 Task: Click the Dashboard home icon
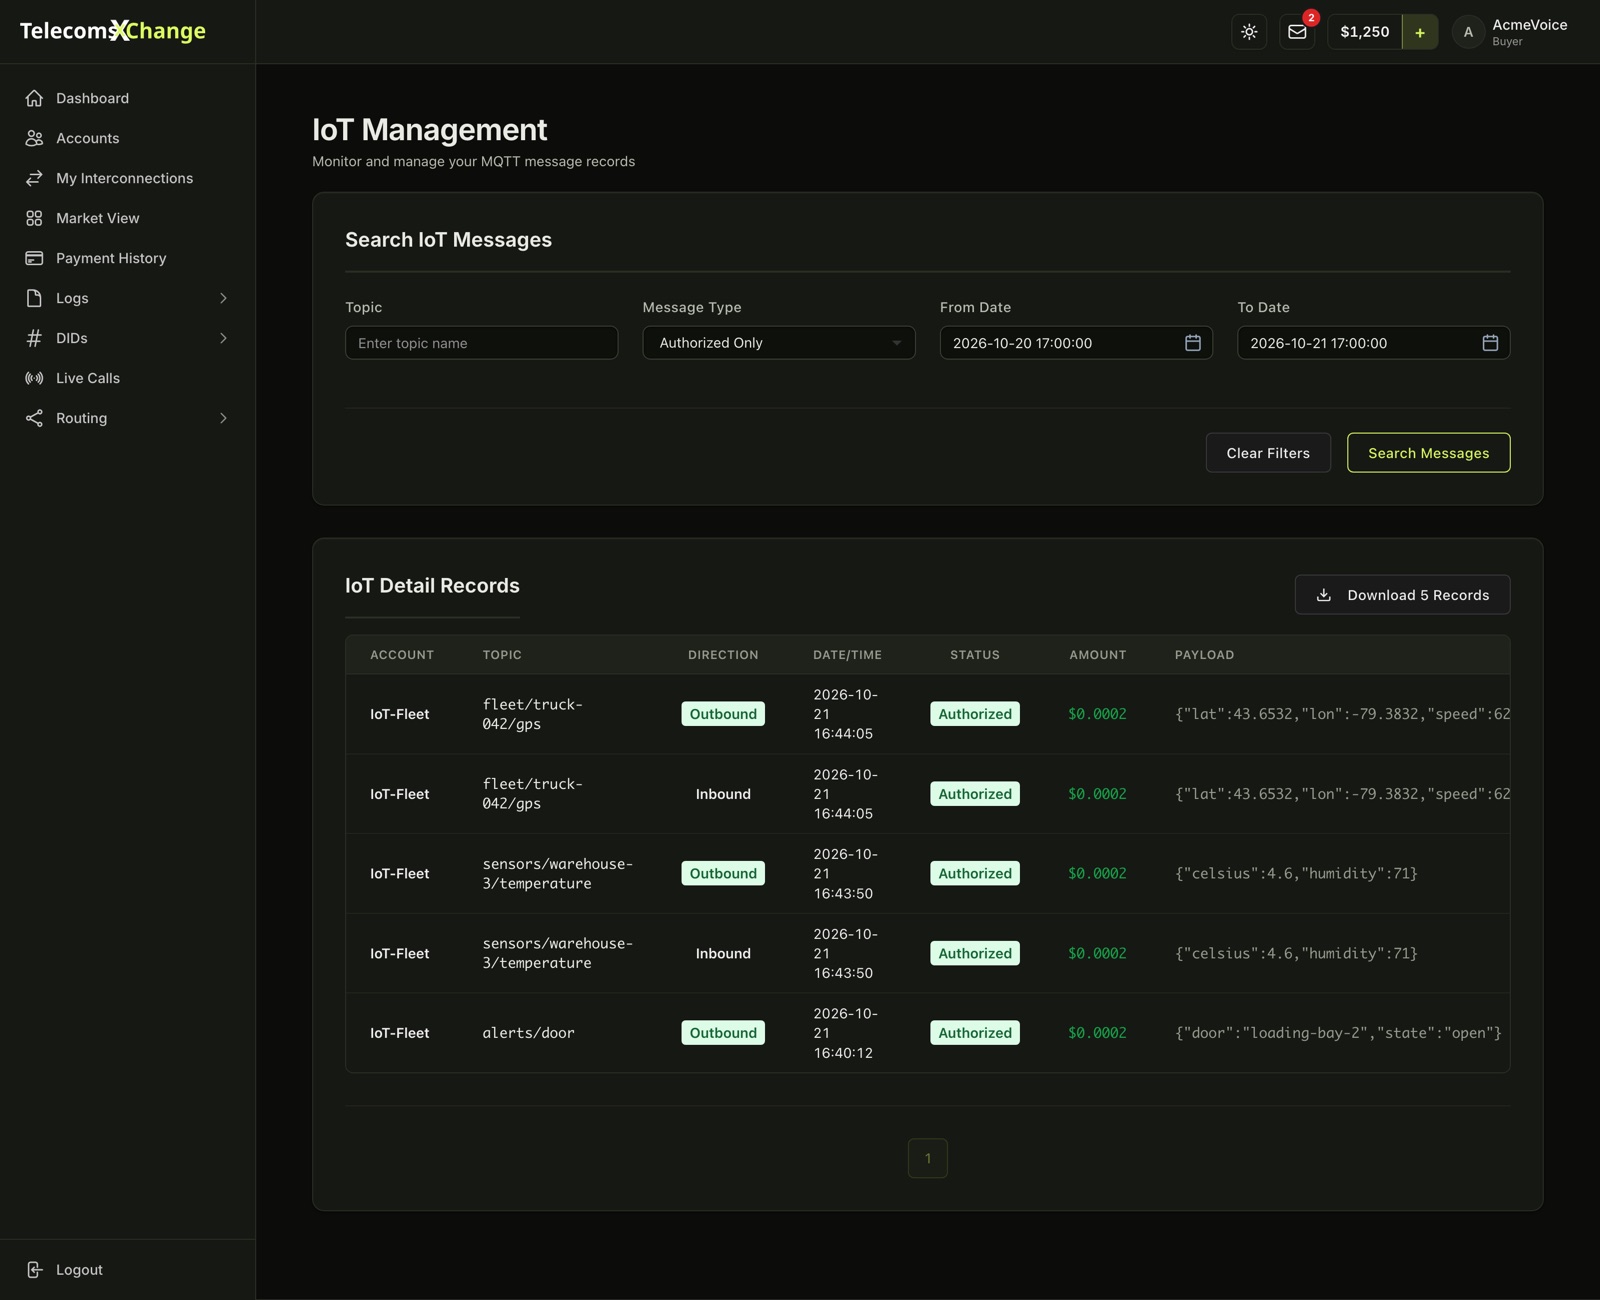click(34, 98)
